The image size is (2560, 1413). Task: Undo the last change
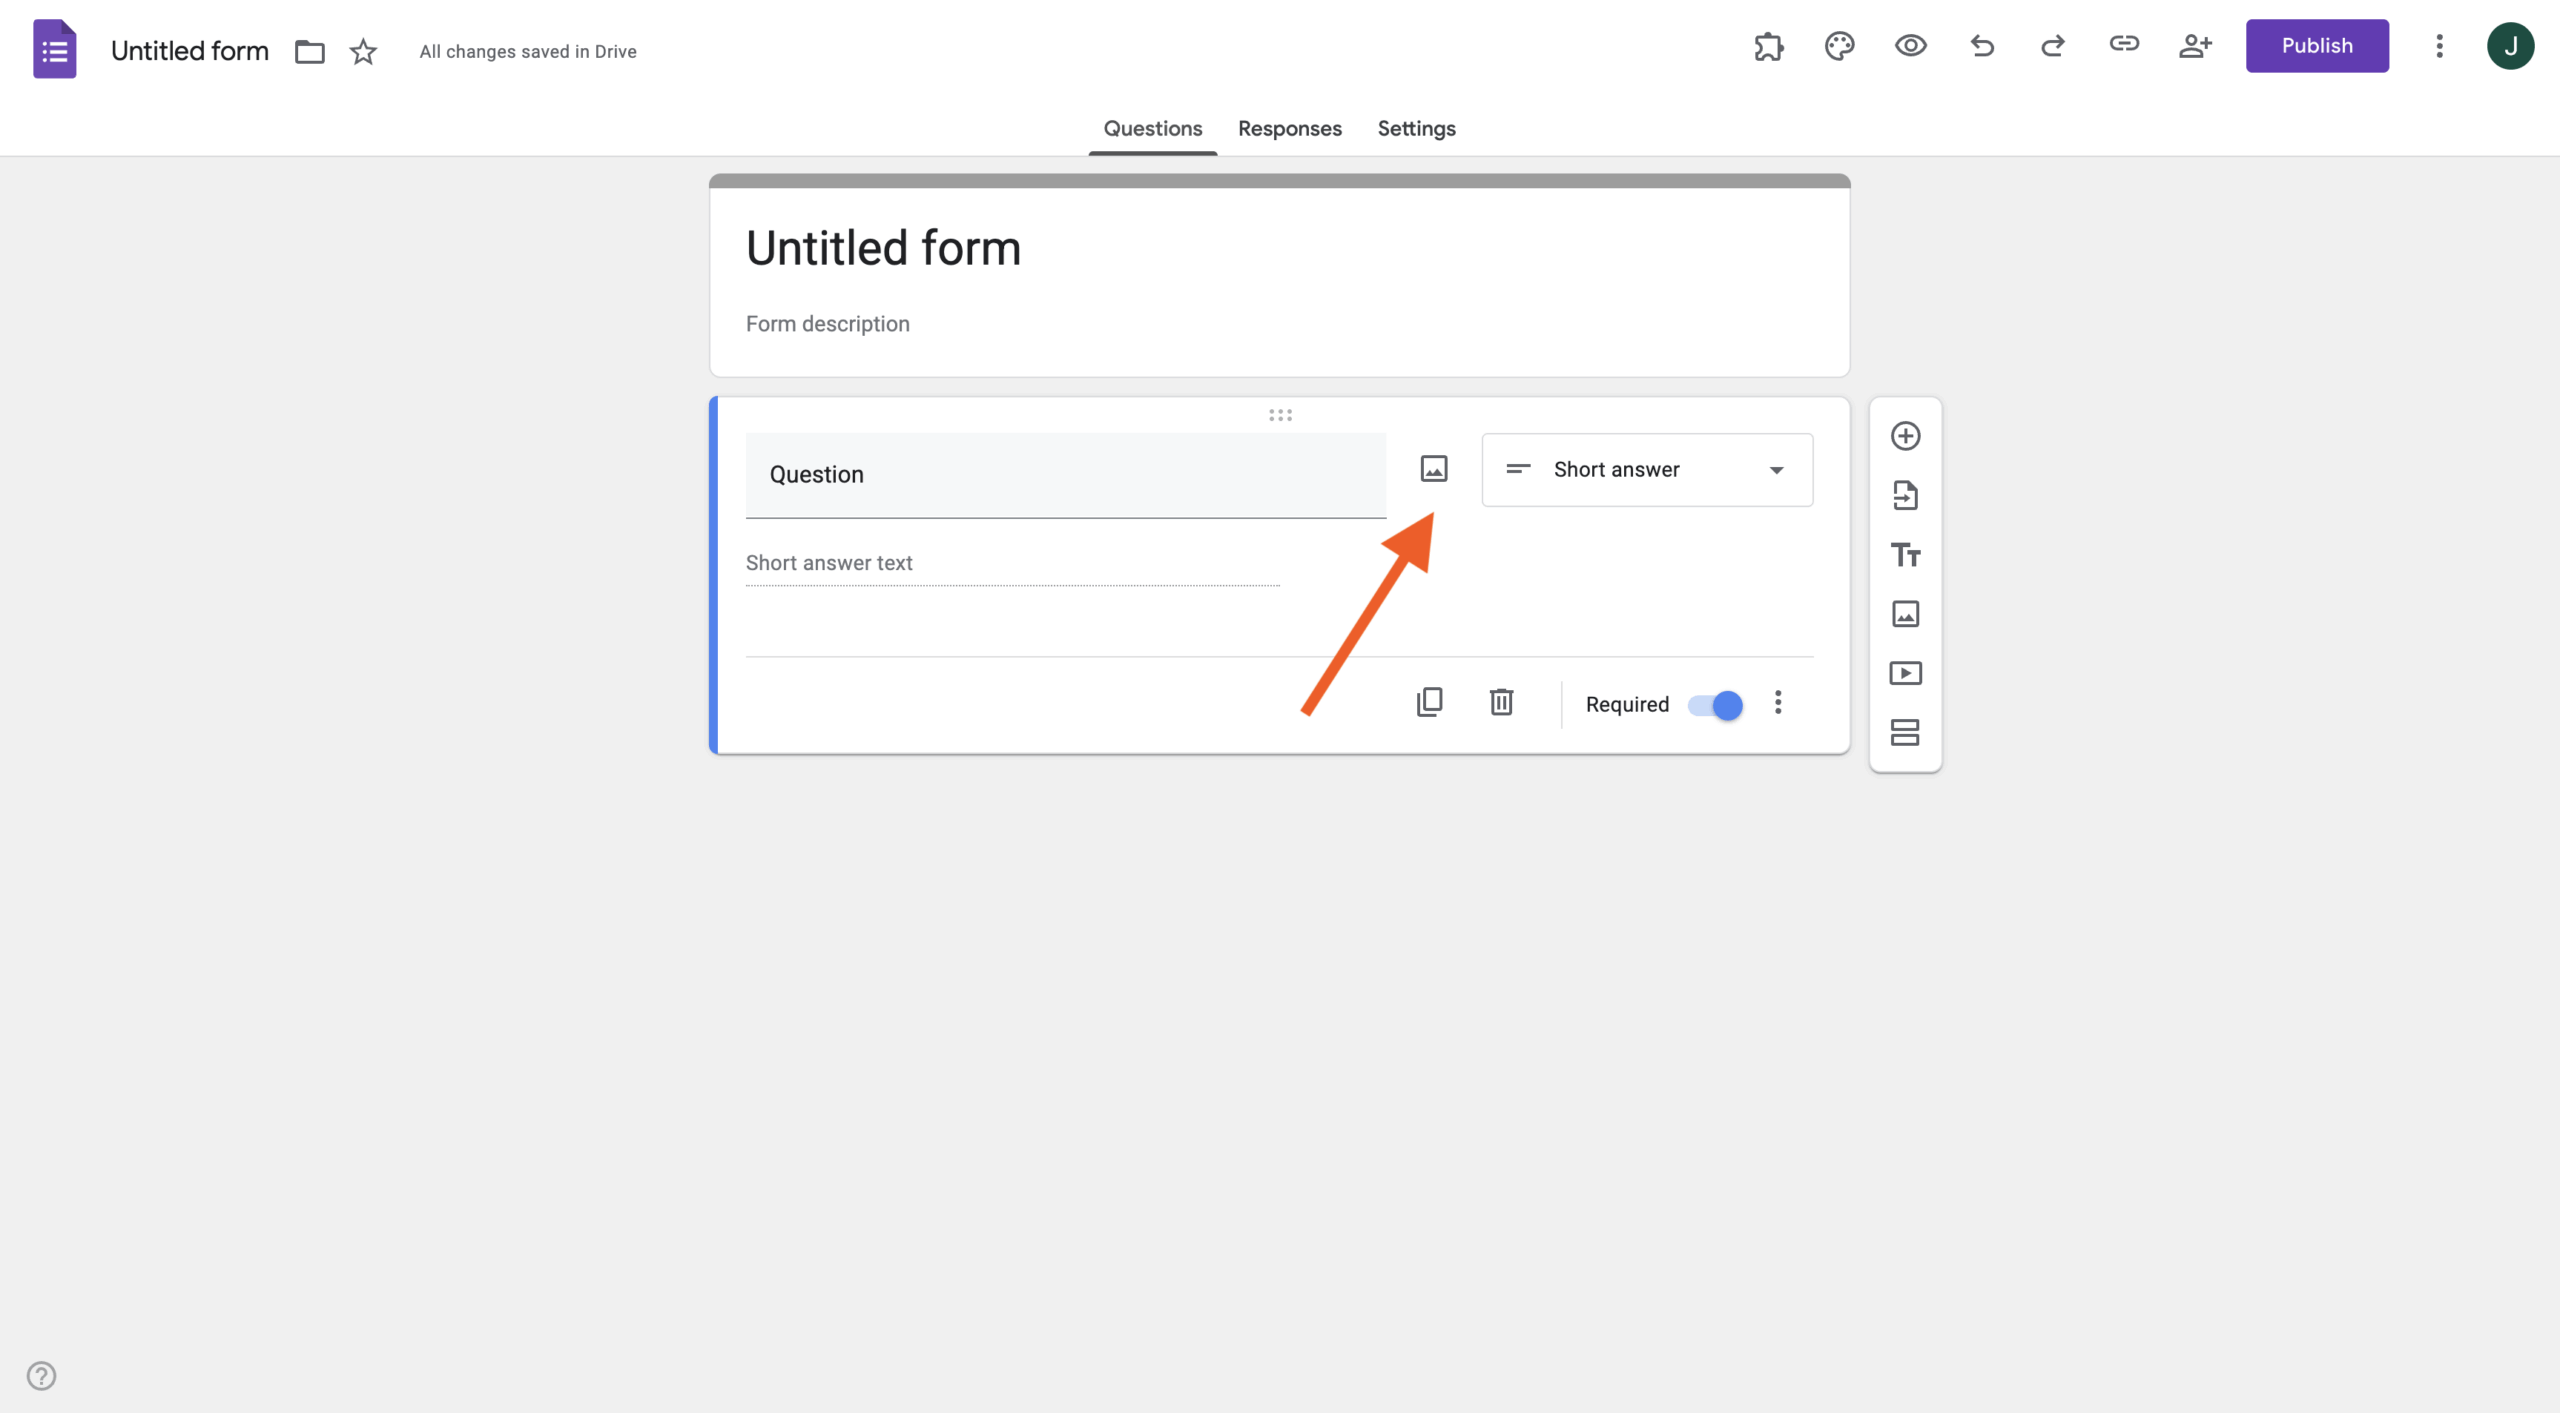tap(1981, 46)
